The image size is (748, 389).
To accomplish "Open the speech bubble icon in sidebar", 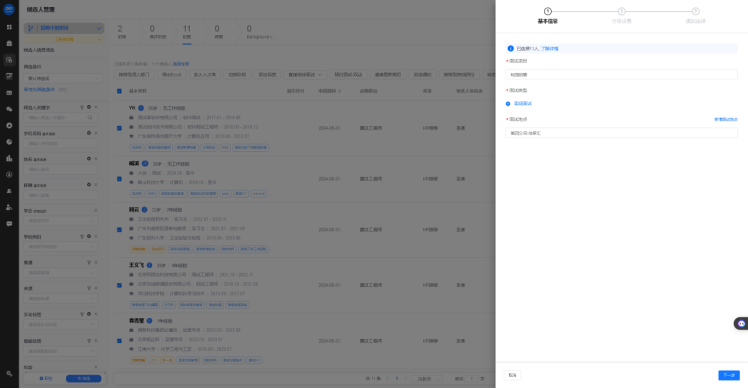I will pyautogui.click(x=9, y=223).
